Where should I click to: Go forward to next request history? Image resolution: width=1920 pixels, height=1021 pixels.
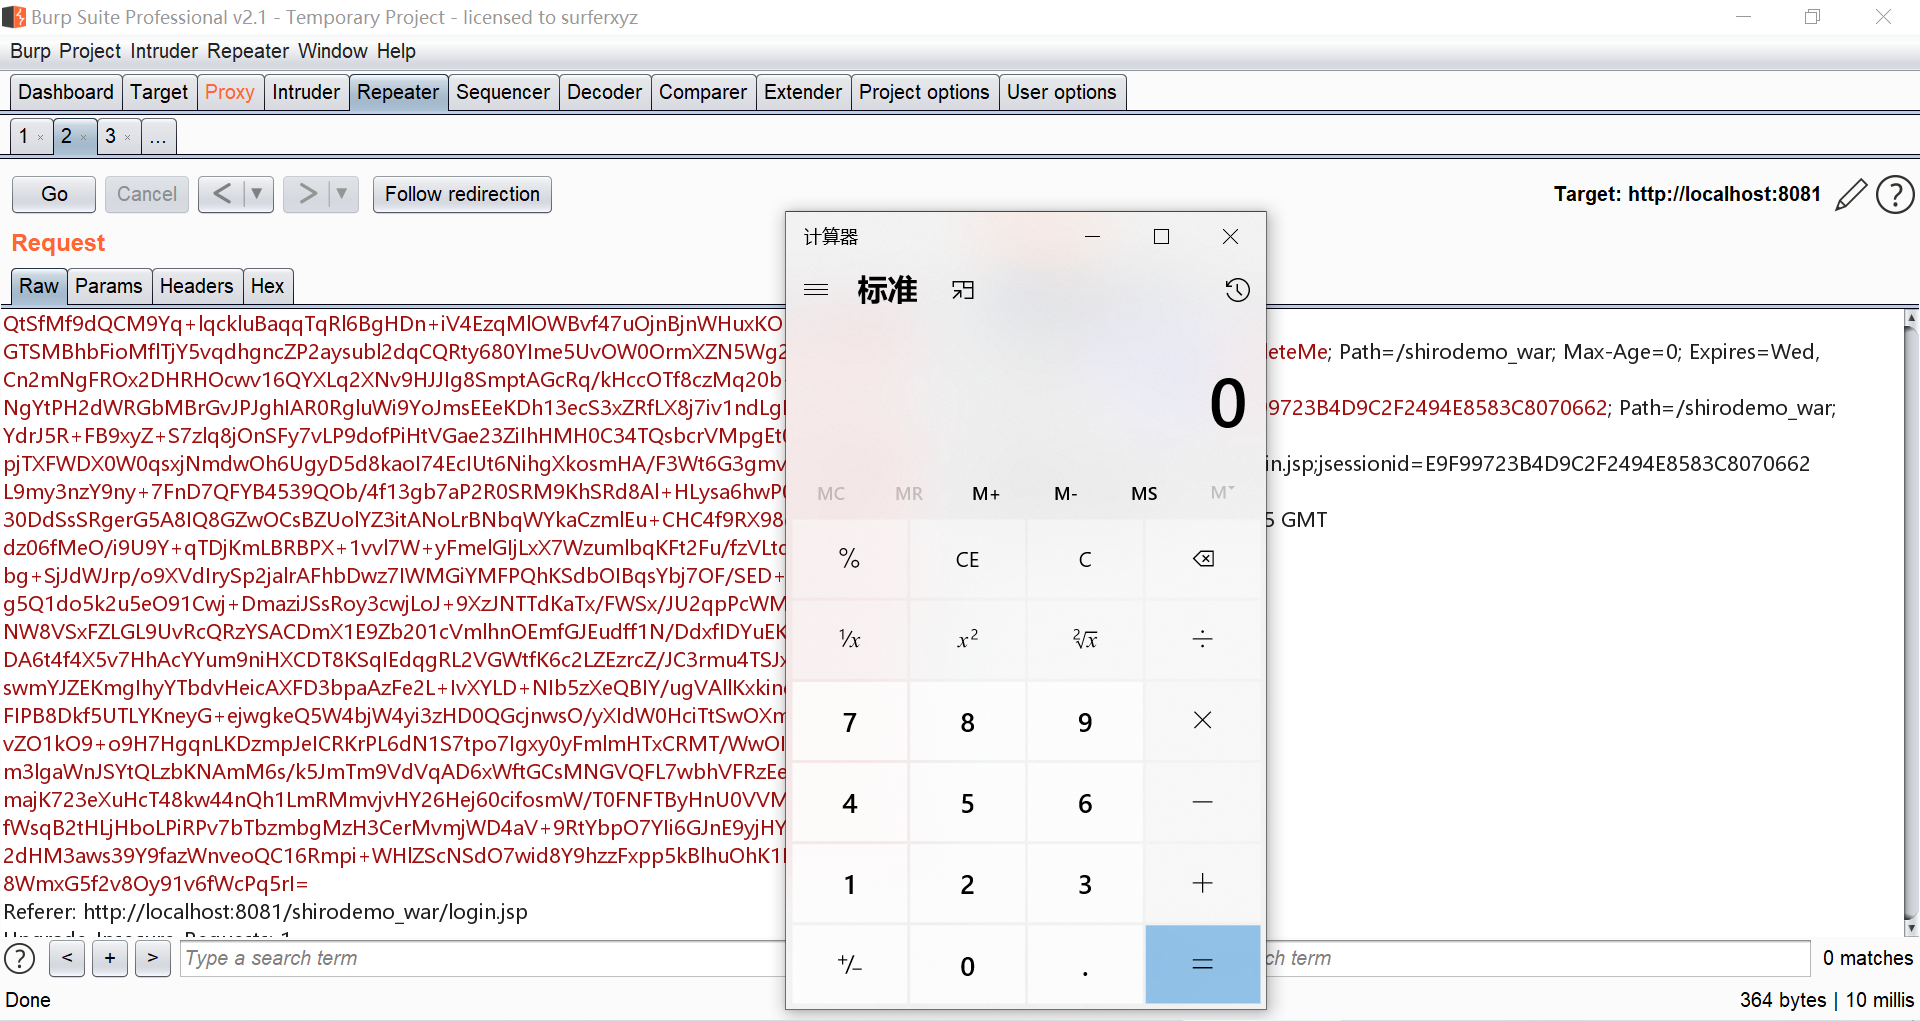point(306,194)
